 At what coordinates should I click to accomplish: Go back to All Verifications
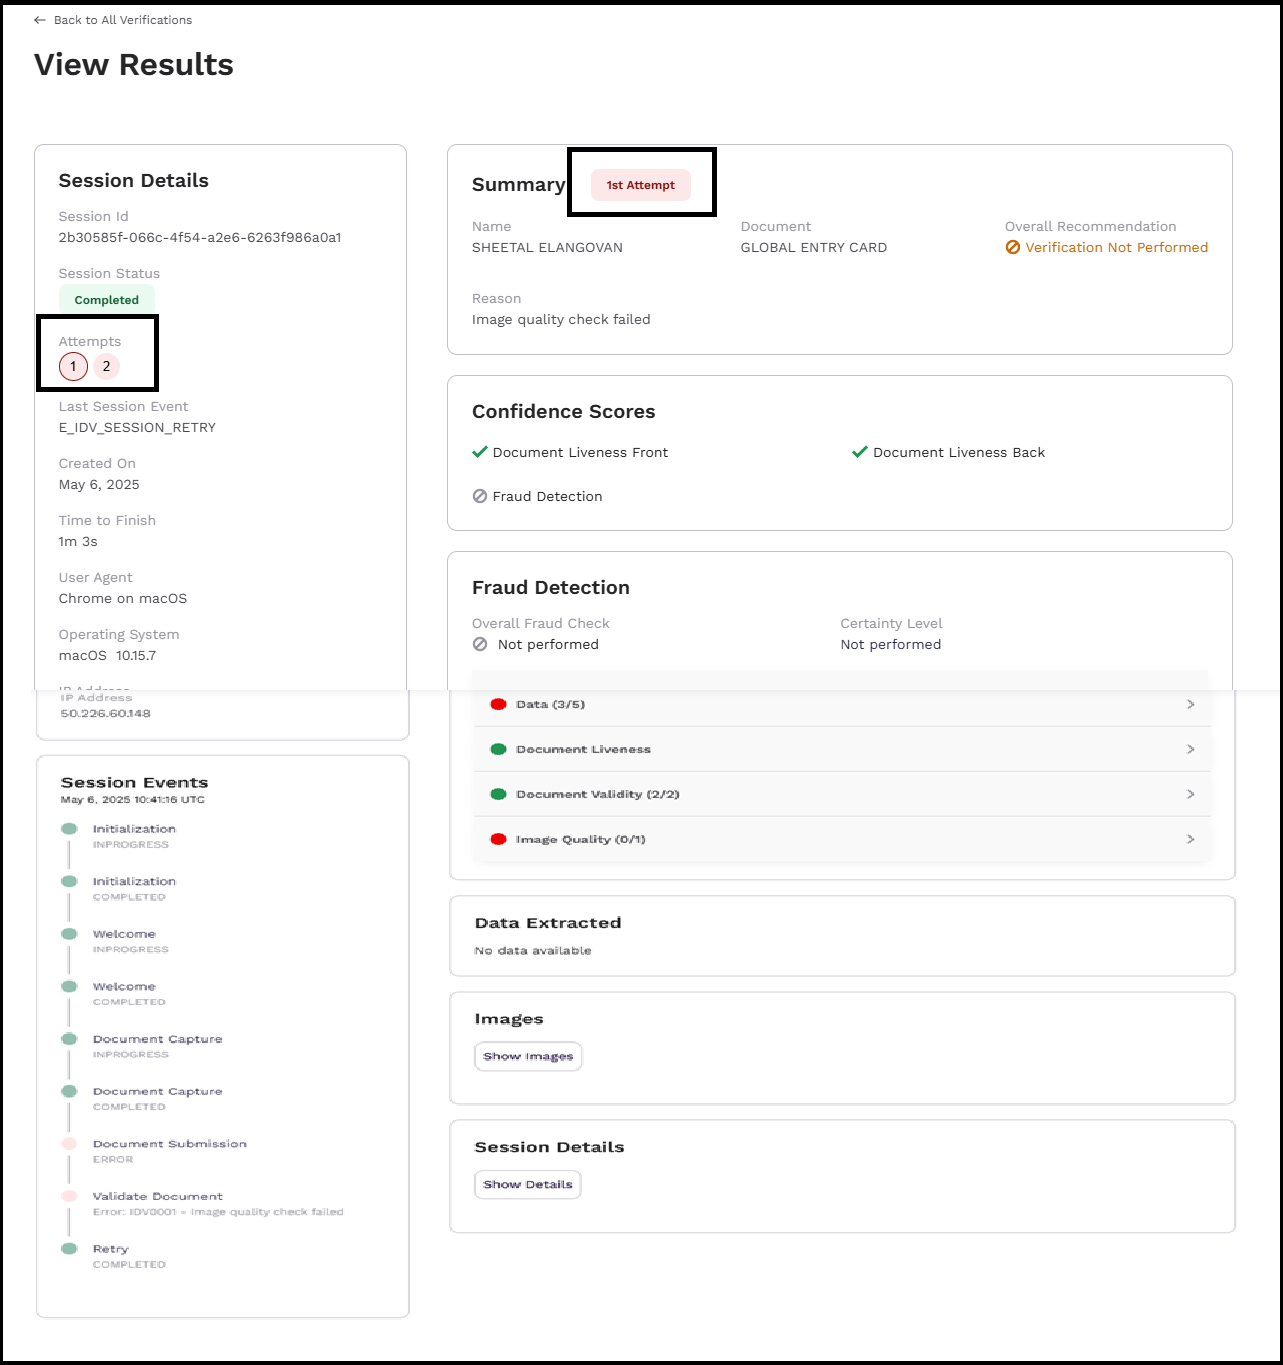122,20
